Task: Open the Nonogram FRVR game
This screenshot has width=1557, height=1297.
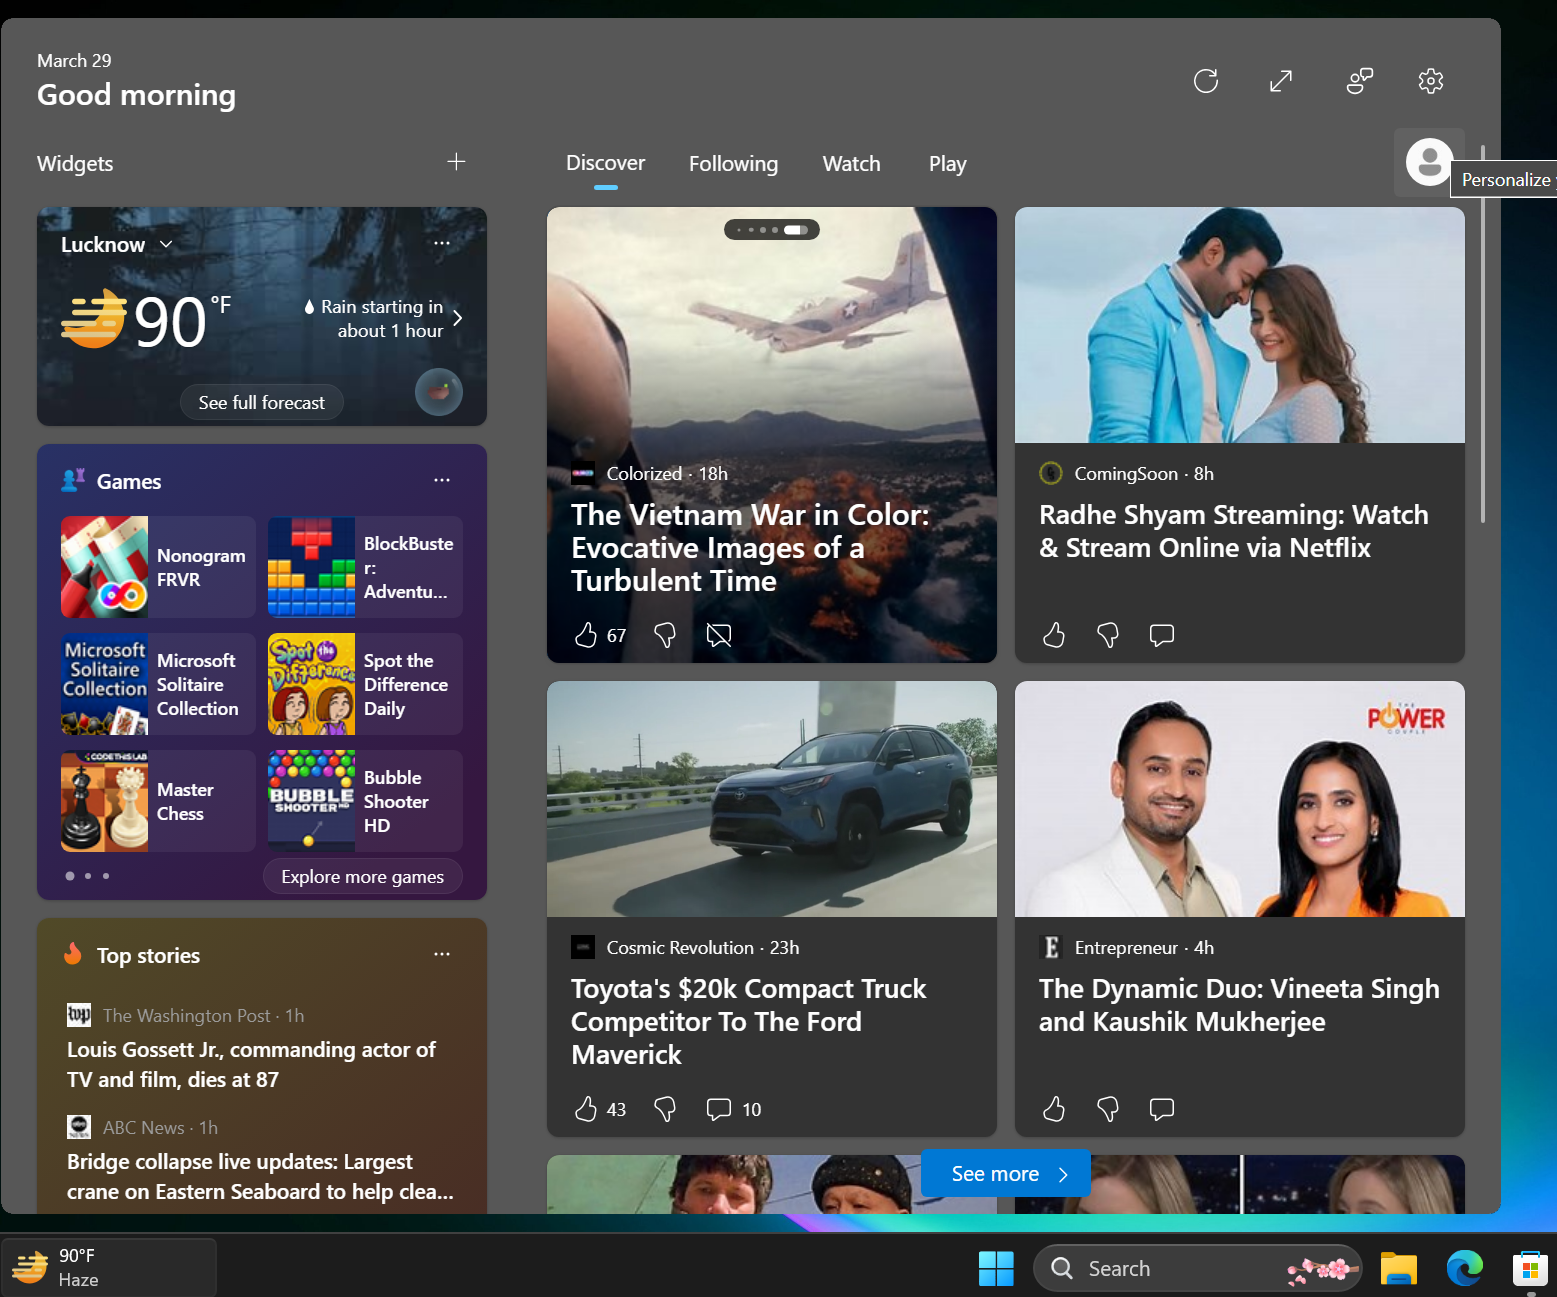Action: tap(157, 567)
